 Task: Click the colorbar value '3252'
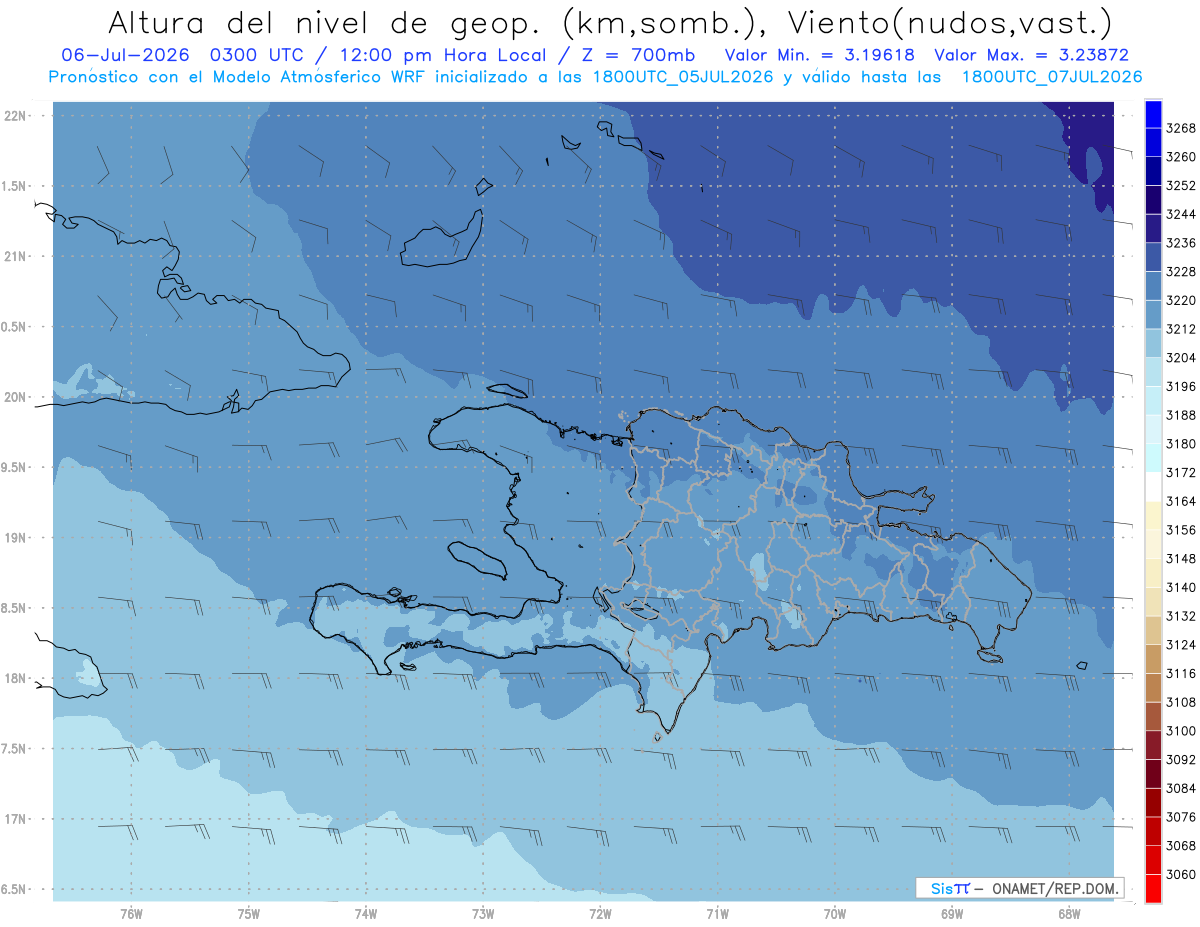1181,186
